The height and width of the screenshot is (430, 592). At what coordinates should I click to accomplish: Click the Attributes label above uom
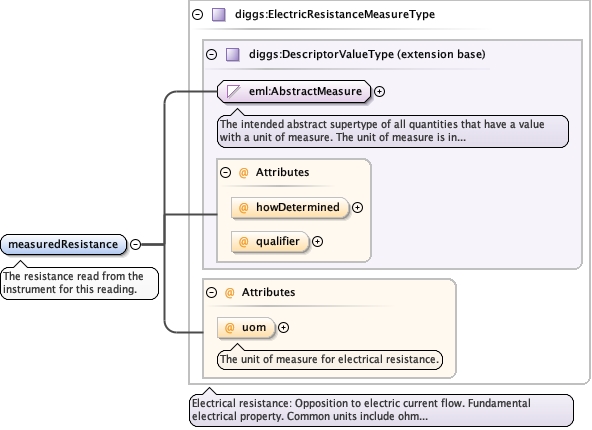pos(268,292)
